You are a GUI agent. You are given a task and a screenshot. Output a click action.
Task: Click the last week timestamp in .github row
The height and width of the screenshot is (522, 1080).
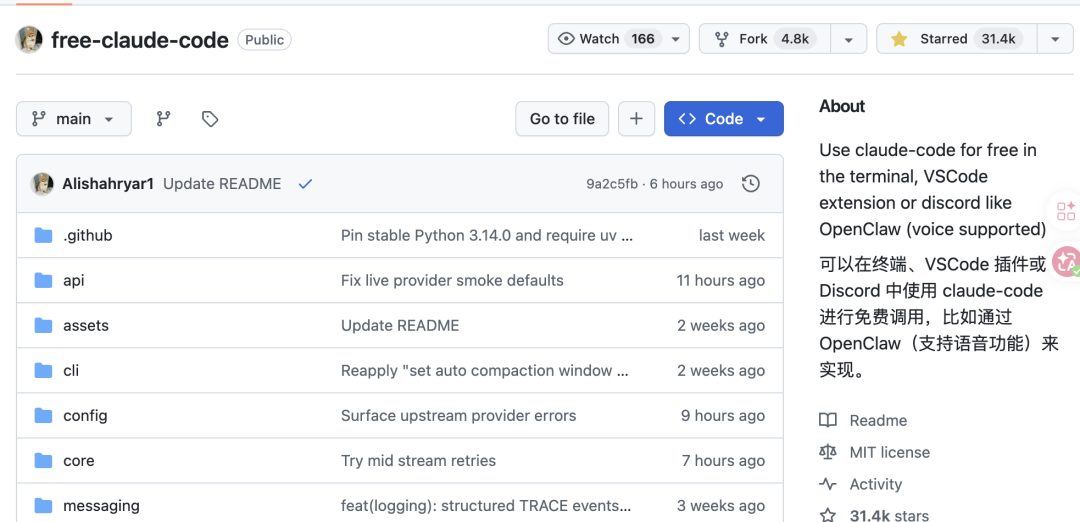point(731,236)
